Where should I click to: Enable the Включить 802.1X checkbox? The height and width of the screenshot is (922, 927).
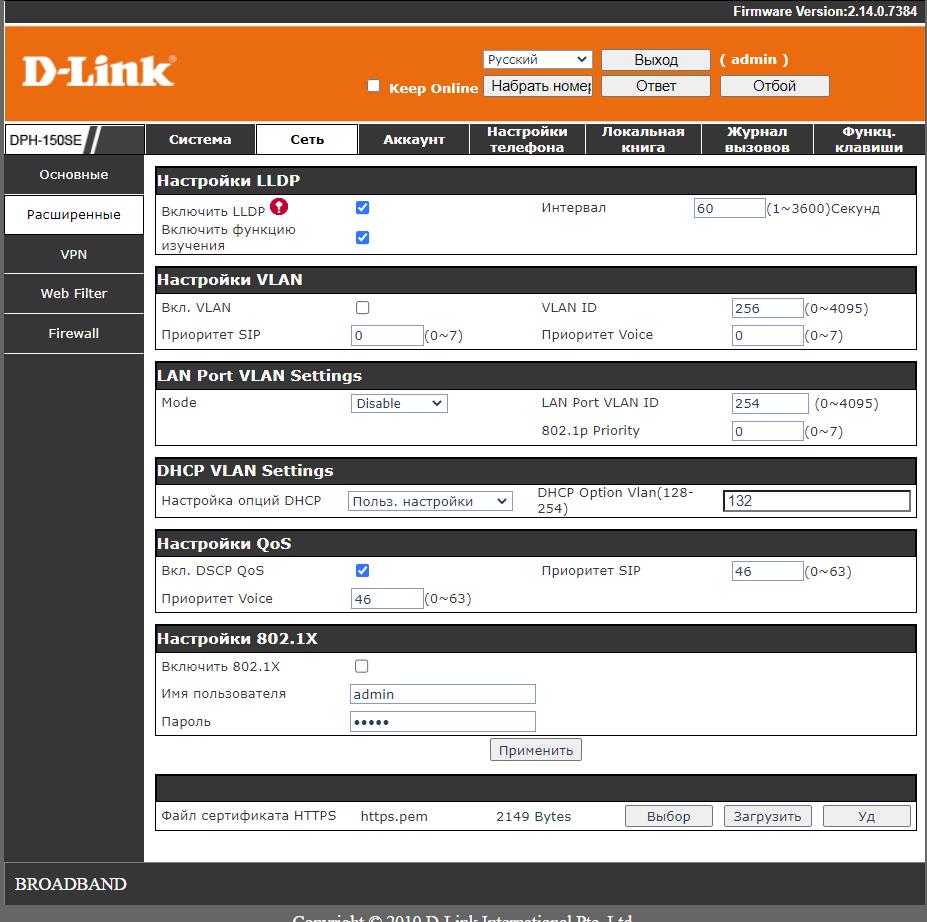(361, 666)
